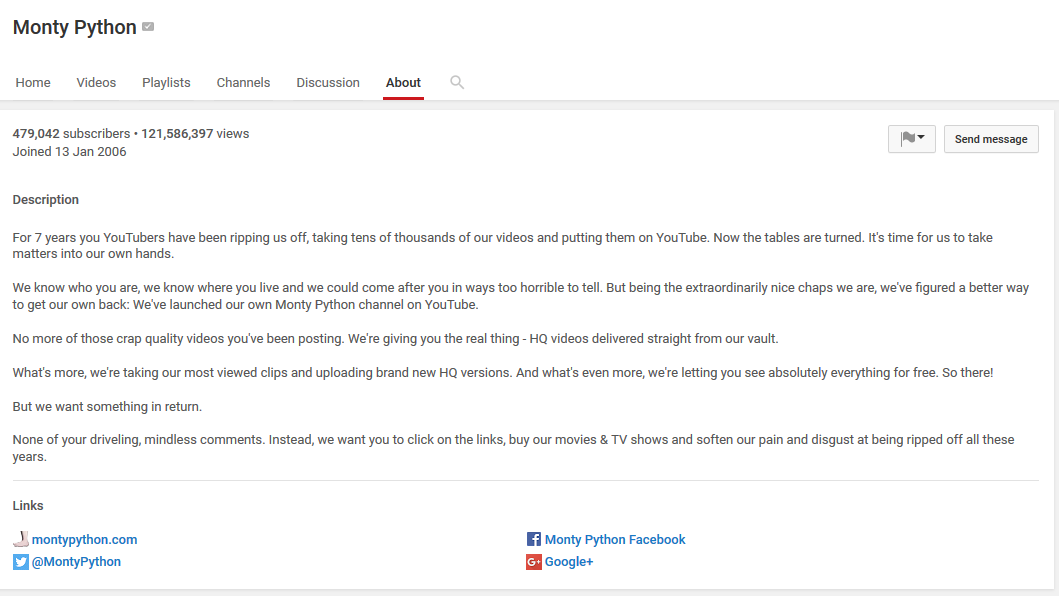
Task: Click the 'But we want something in return.' line
Action: click(107, 406)
